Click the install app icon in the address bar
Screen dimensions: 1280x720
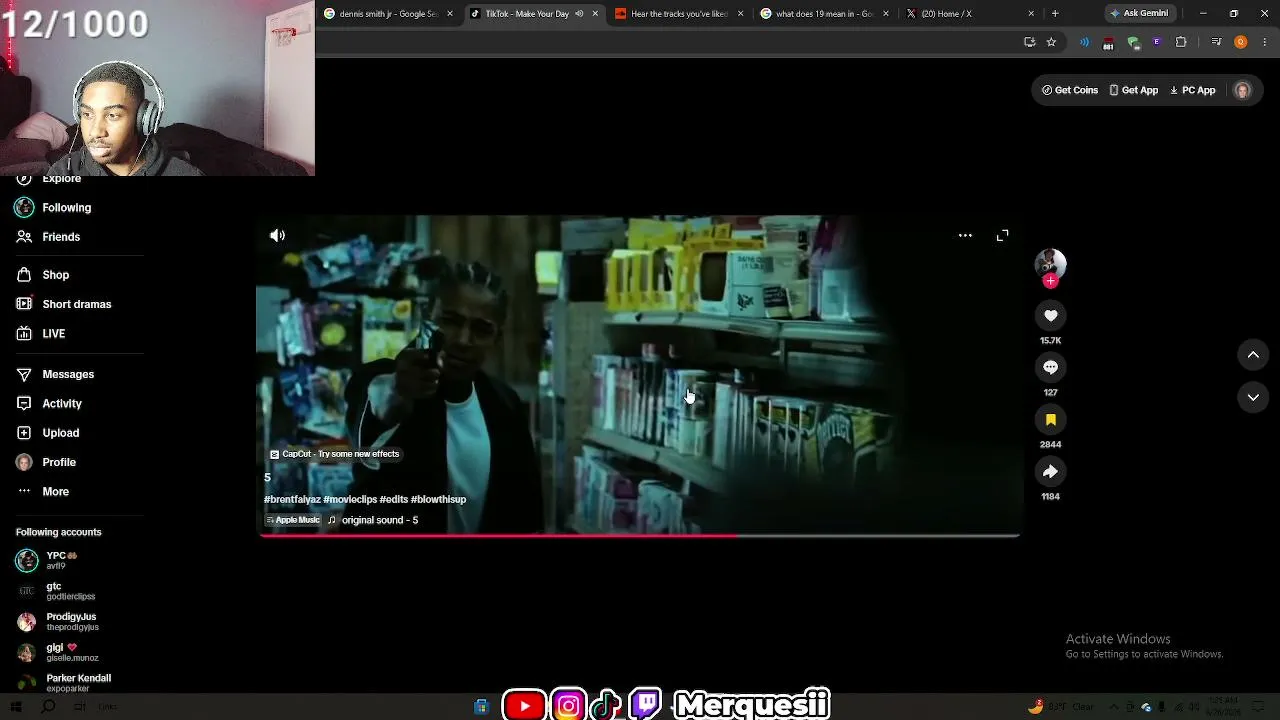point(1029,42)
